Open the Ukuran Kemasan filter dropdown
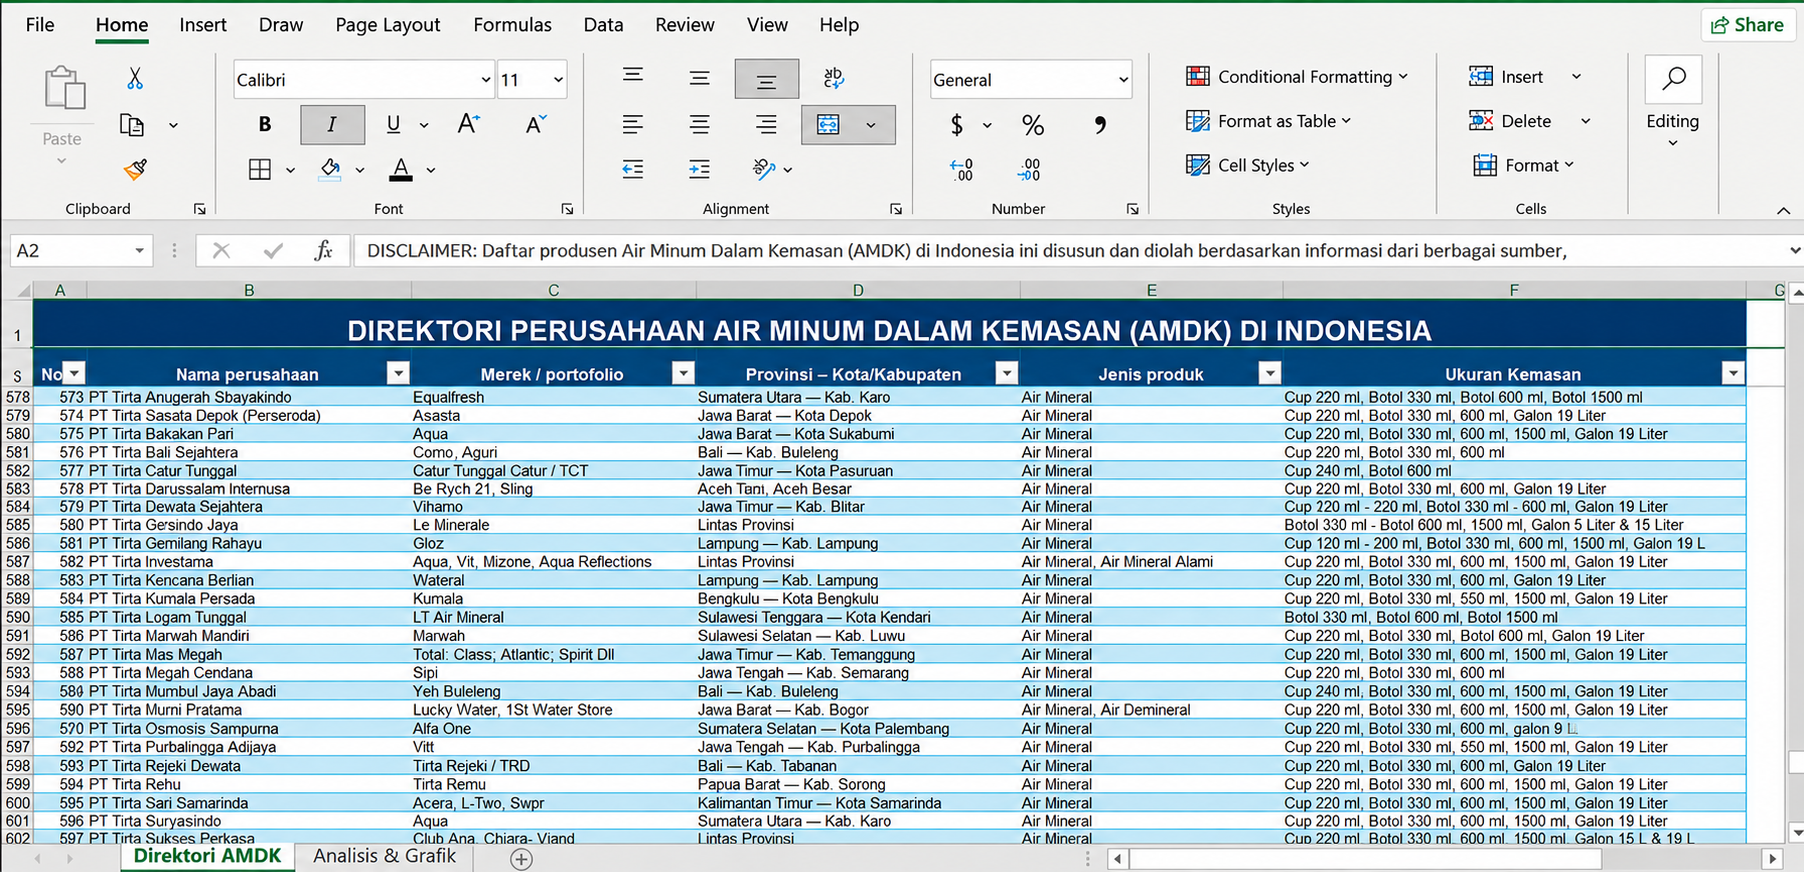 [x=1733, y=373]
